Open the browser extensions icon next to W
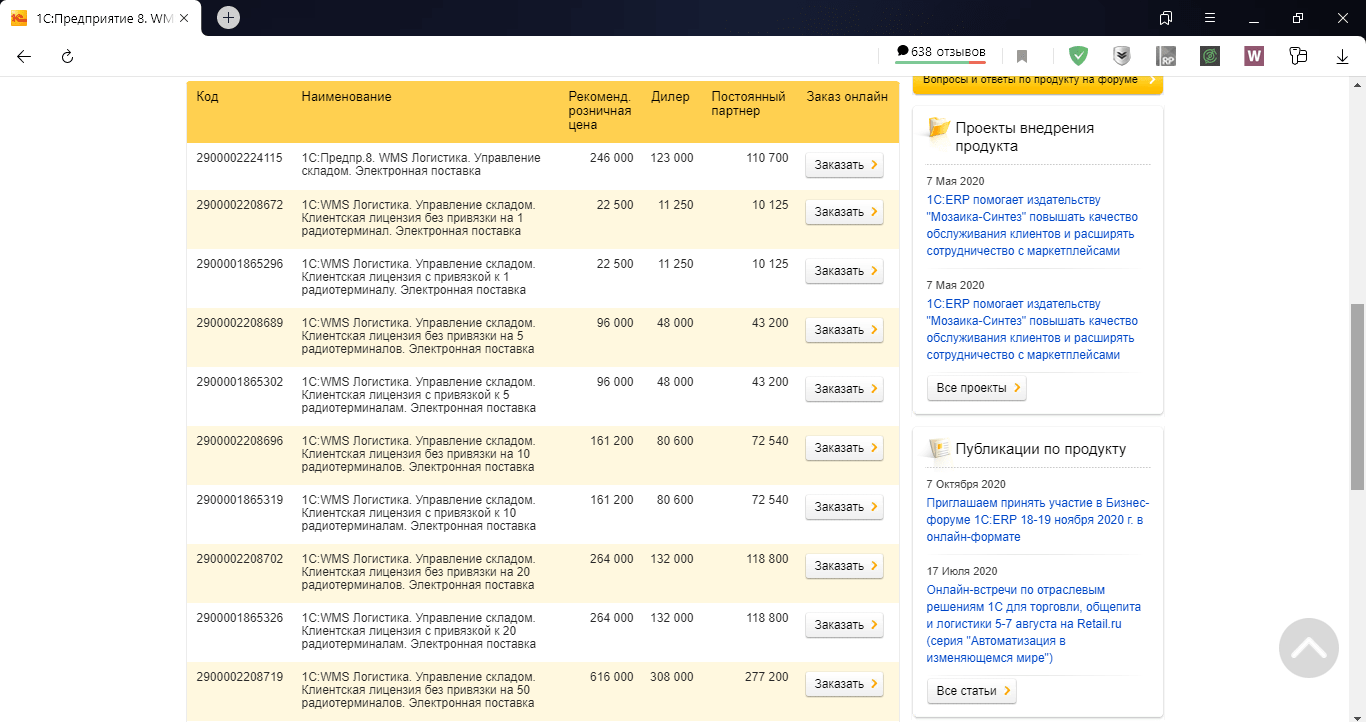This screenshot has width=1366, height=722. (1298, 57)
